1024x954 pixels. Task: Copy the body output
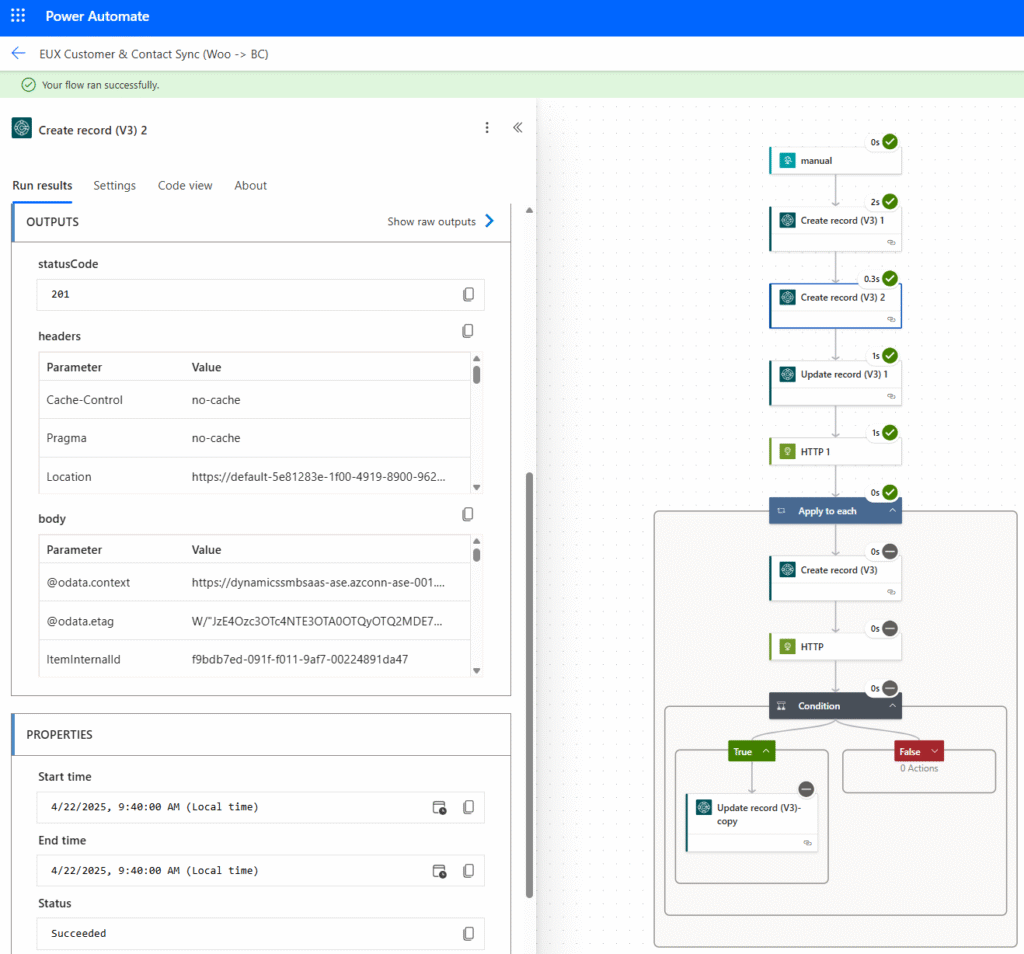pos(468,515)
